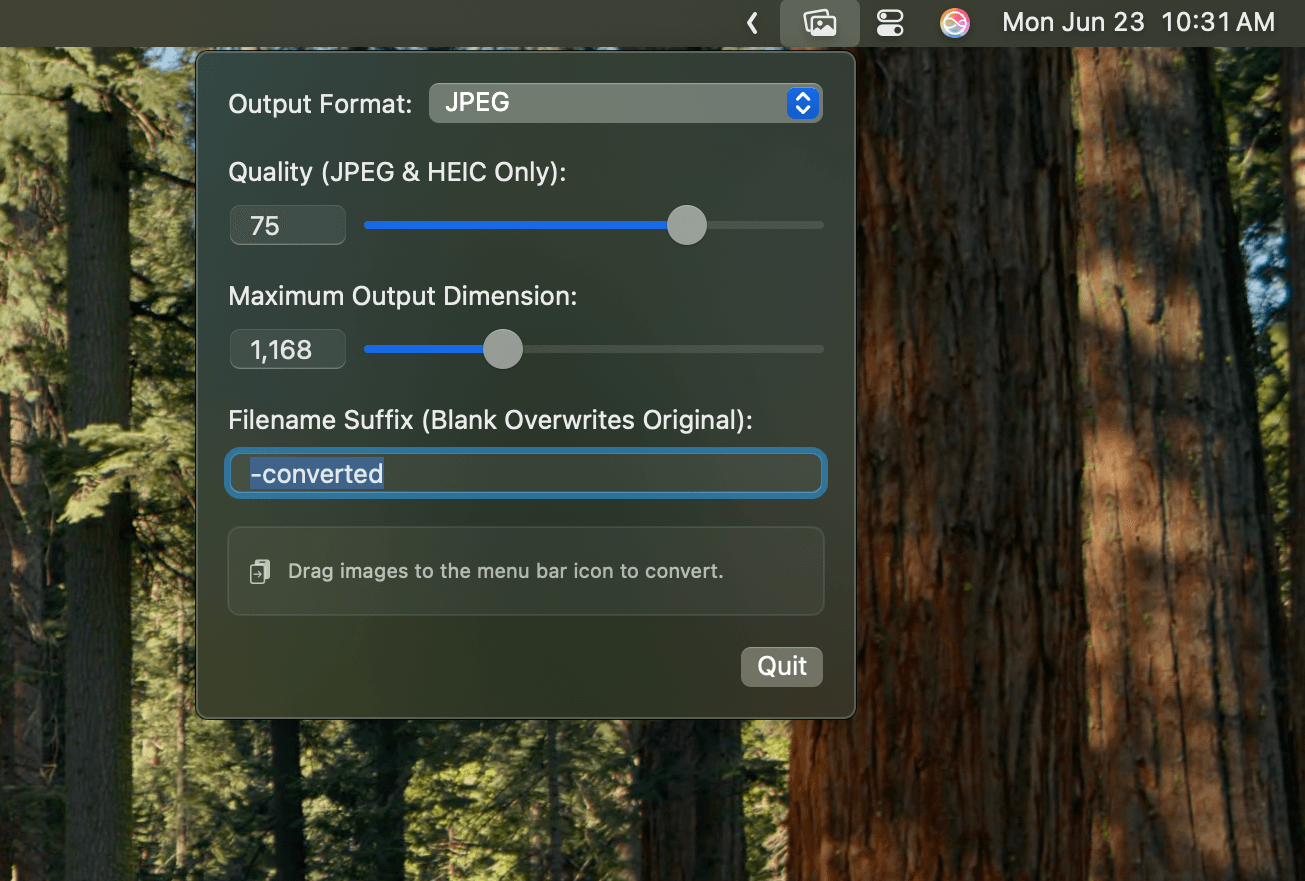Click the date Mon Jun 23 in menu bar
The image size is (1305, 881).
tap(1072, 22)
